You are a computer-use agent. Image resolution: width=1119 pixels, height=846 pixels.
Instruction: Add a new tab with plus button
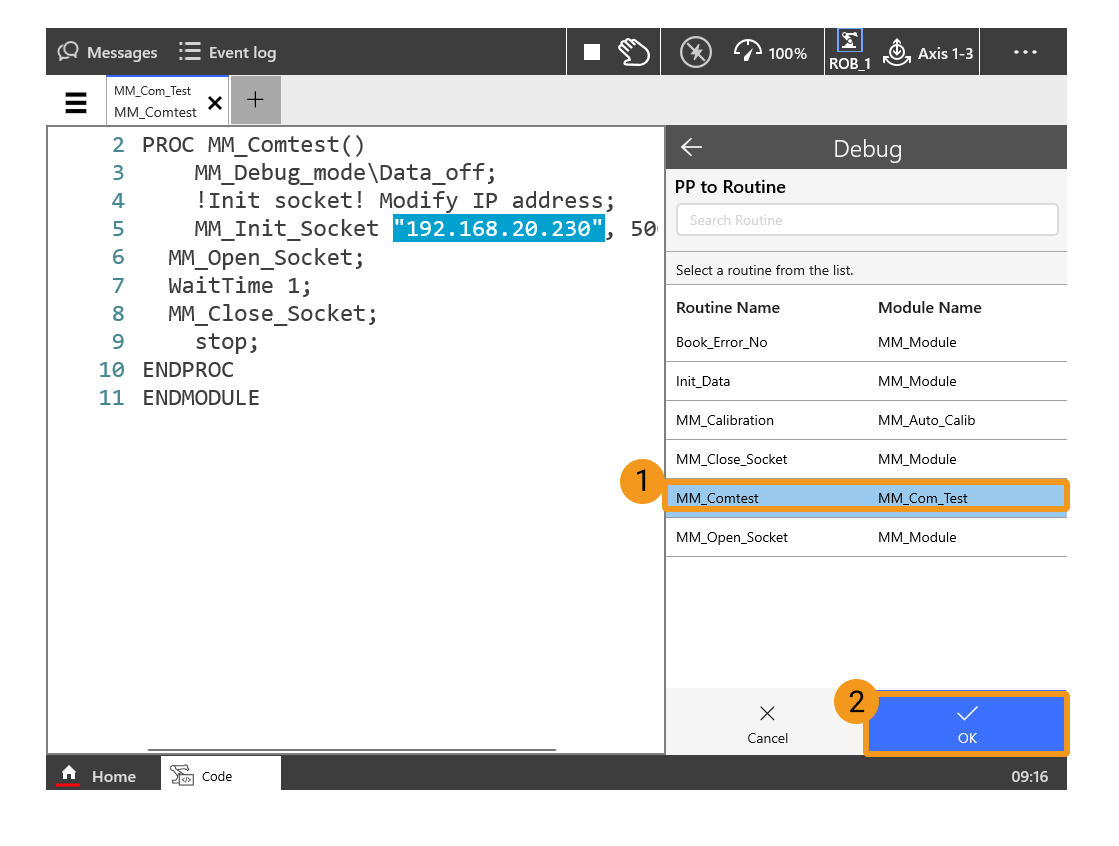point(255,100)
